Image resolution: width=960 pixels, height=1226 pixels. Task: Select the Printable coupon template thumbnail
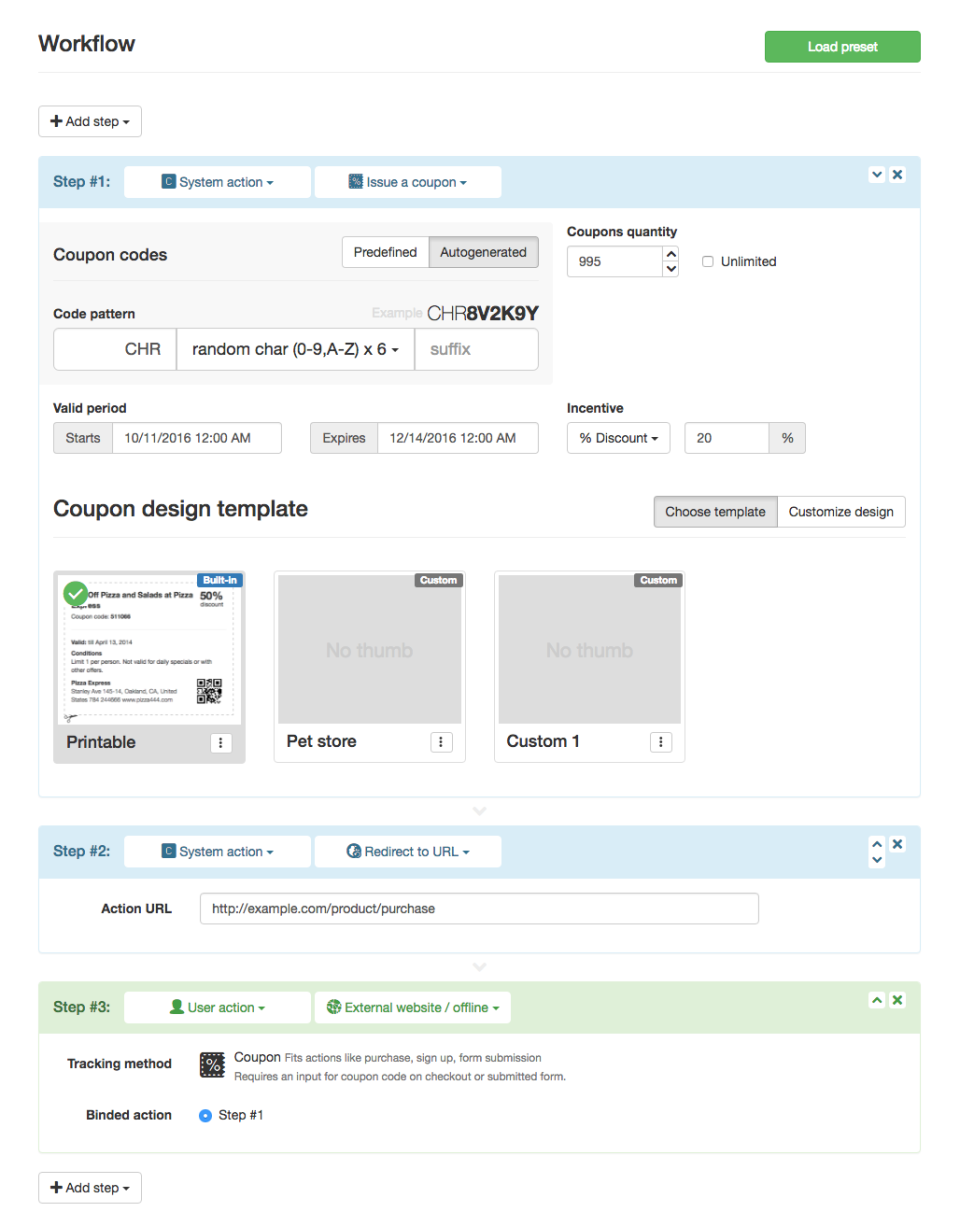pos(149,648)
